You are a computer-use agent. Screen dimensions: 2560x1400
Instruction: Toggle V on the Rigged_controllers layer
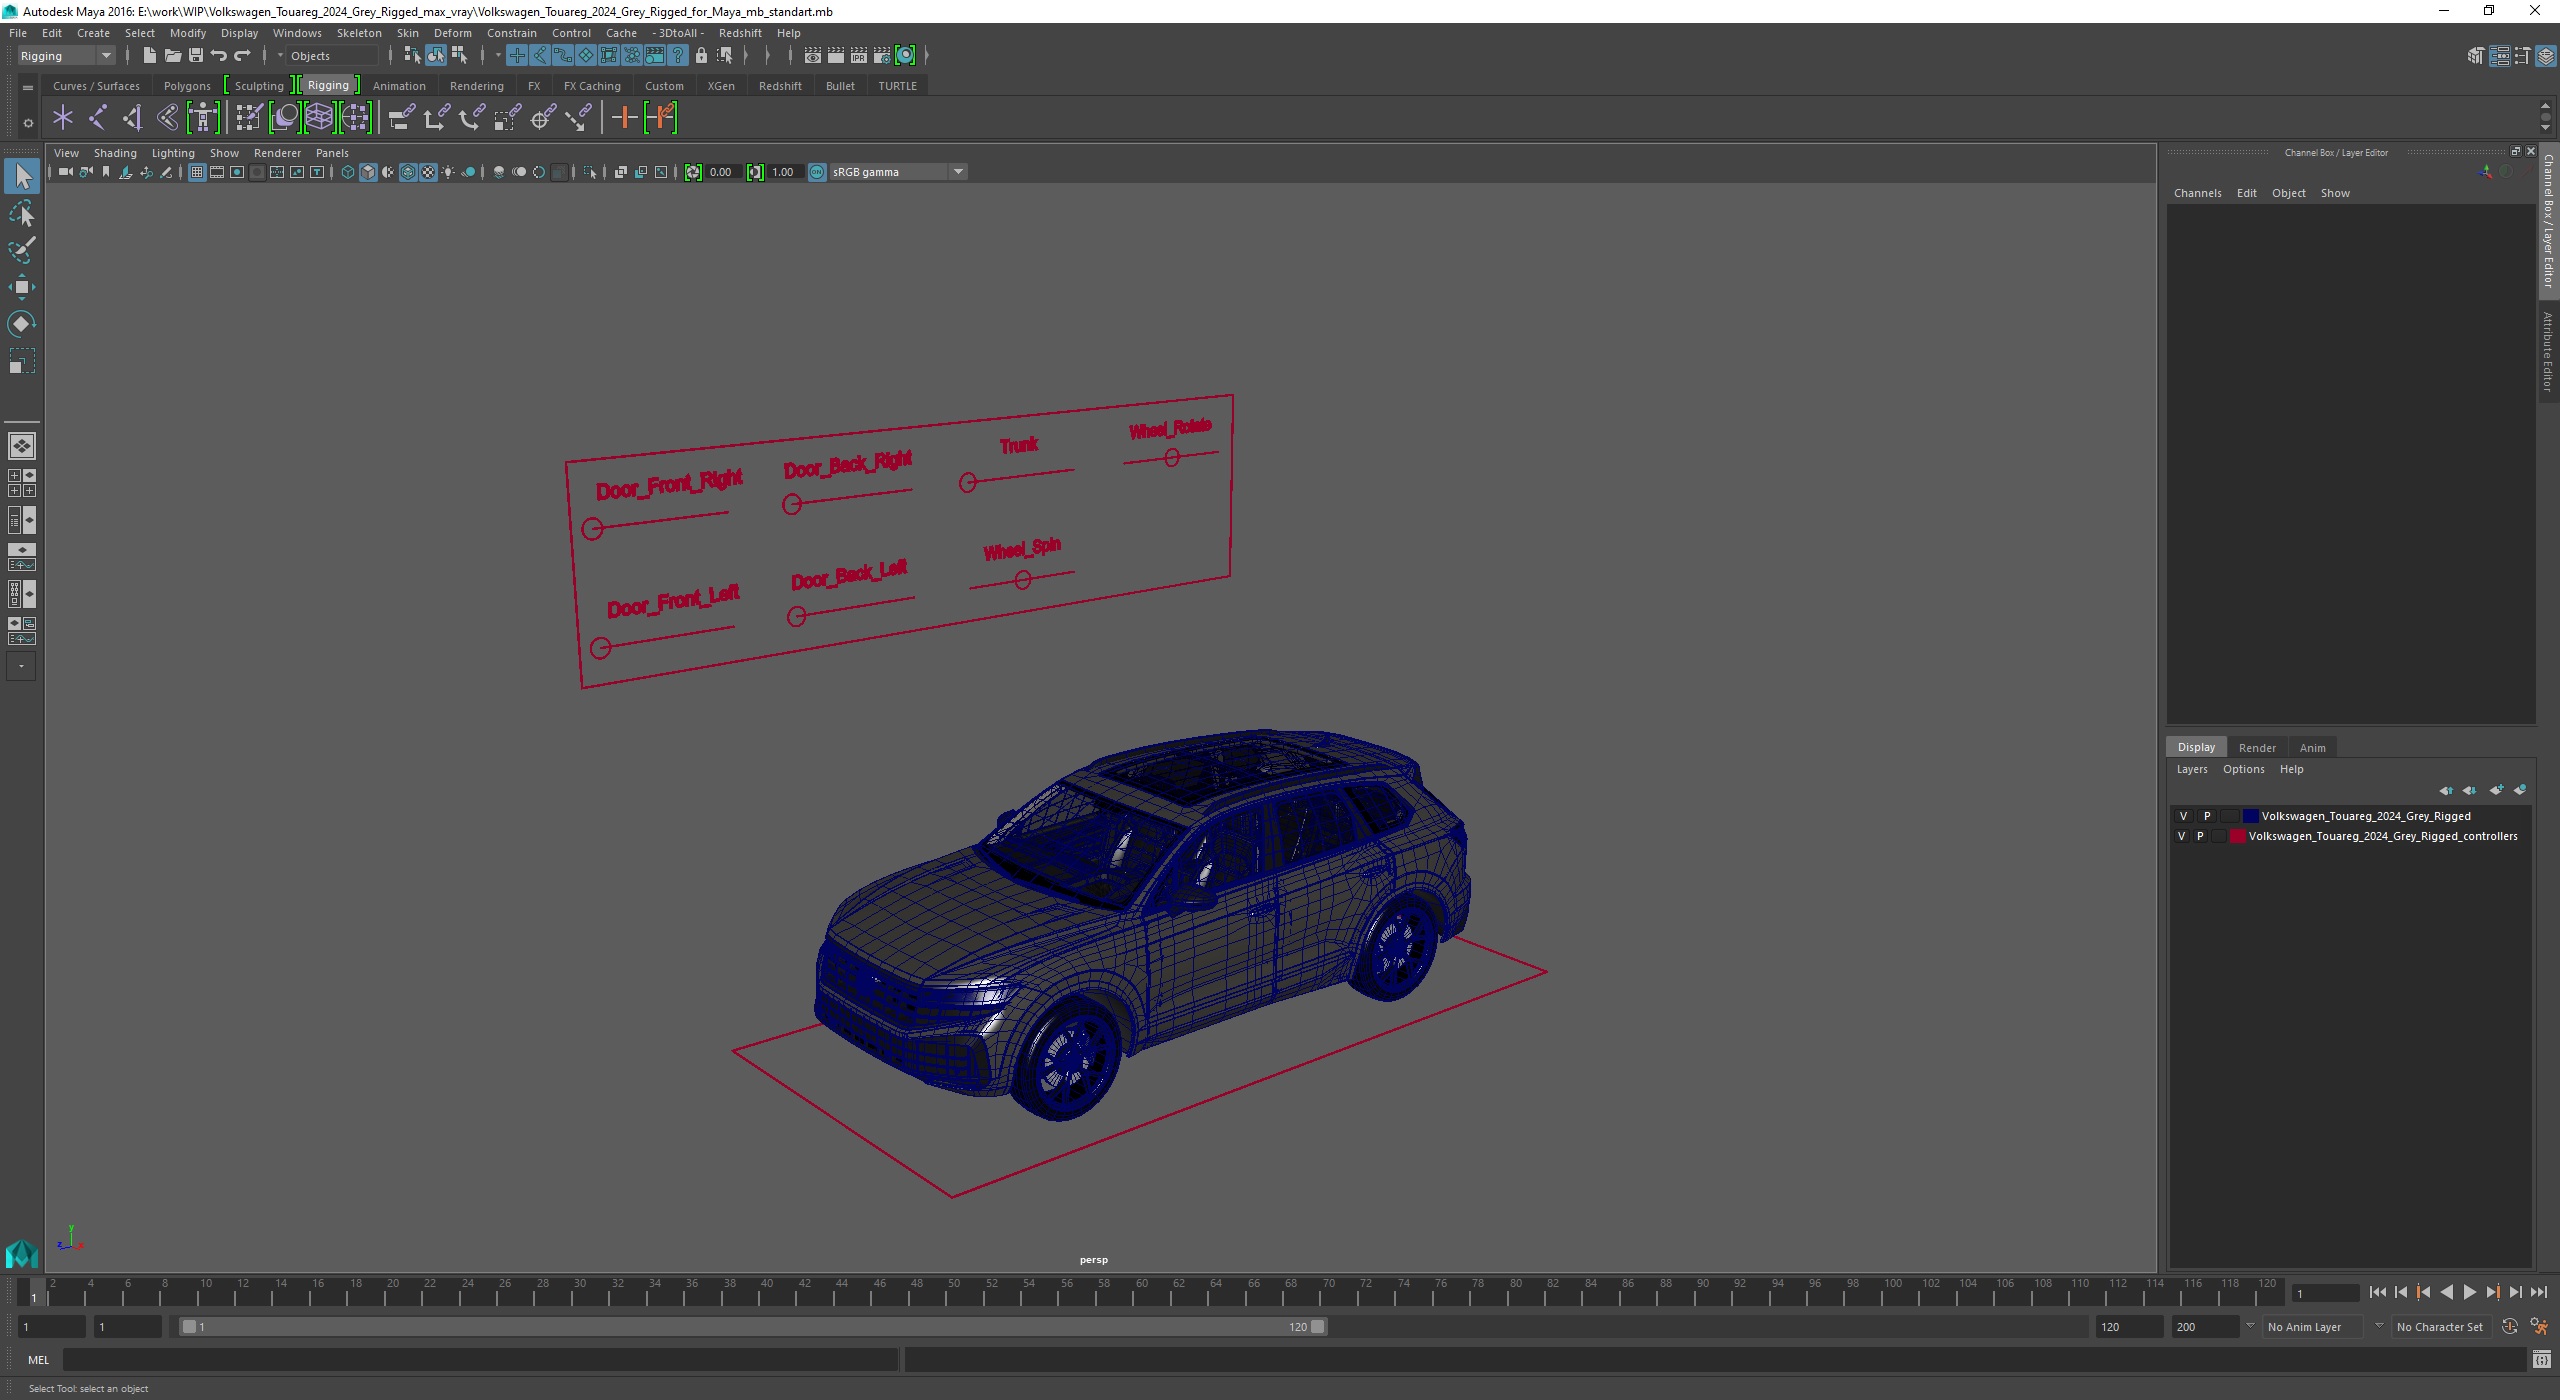2181,836
